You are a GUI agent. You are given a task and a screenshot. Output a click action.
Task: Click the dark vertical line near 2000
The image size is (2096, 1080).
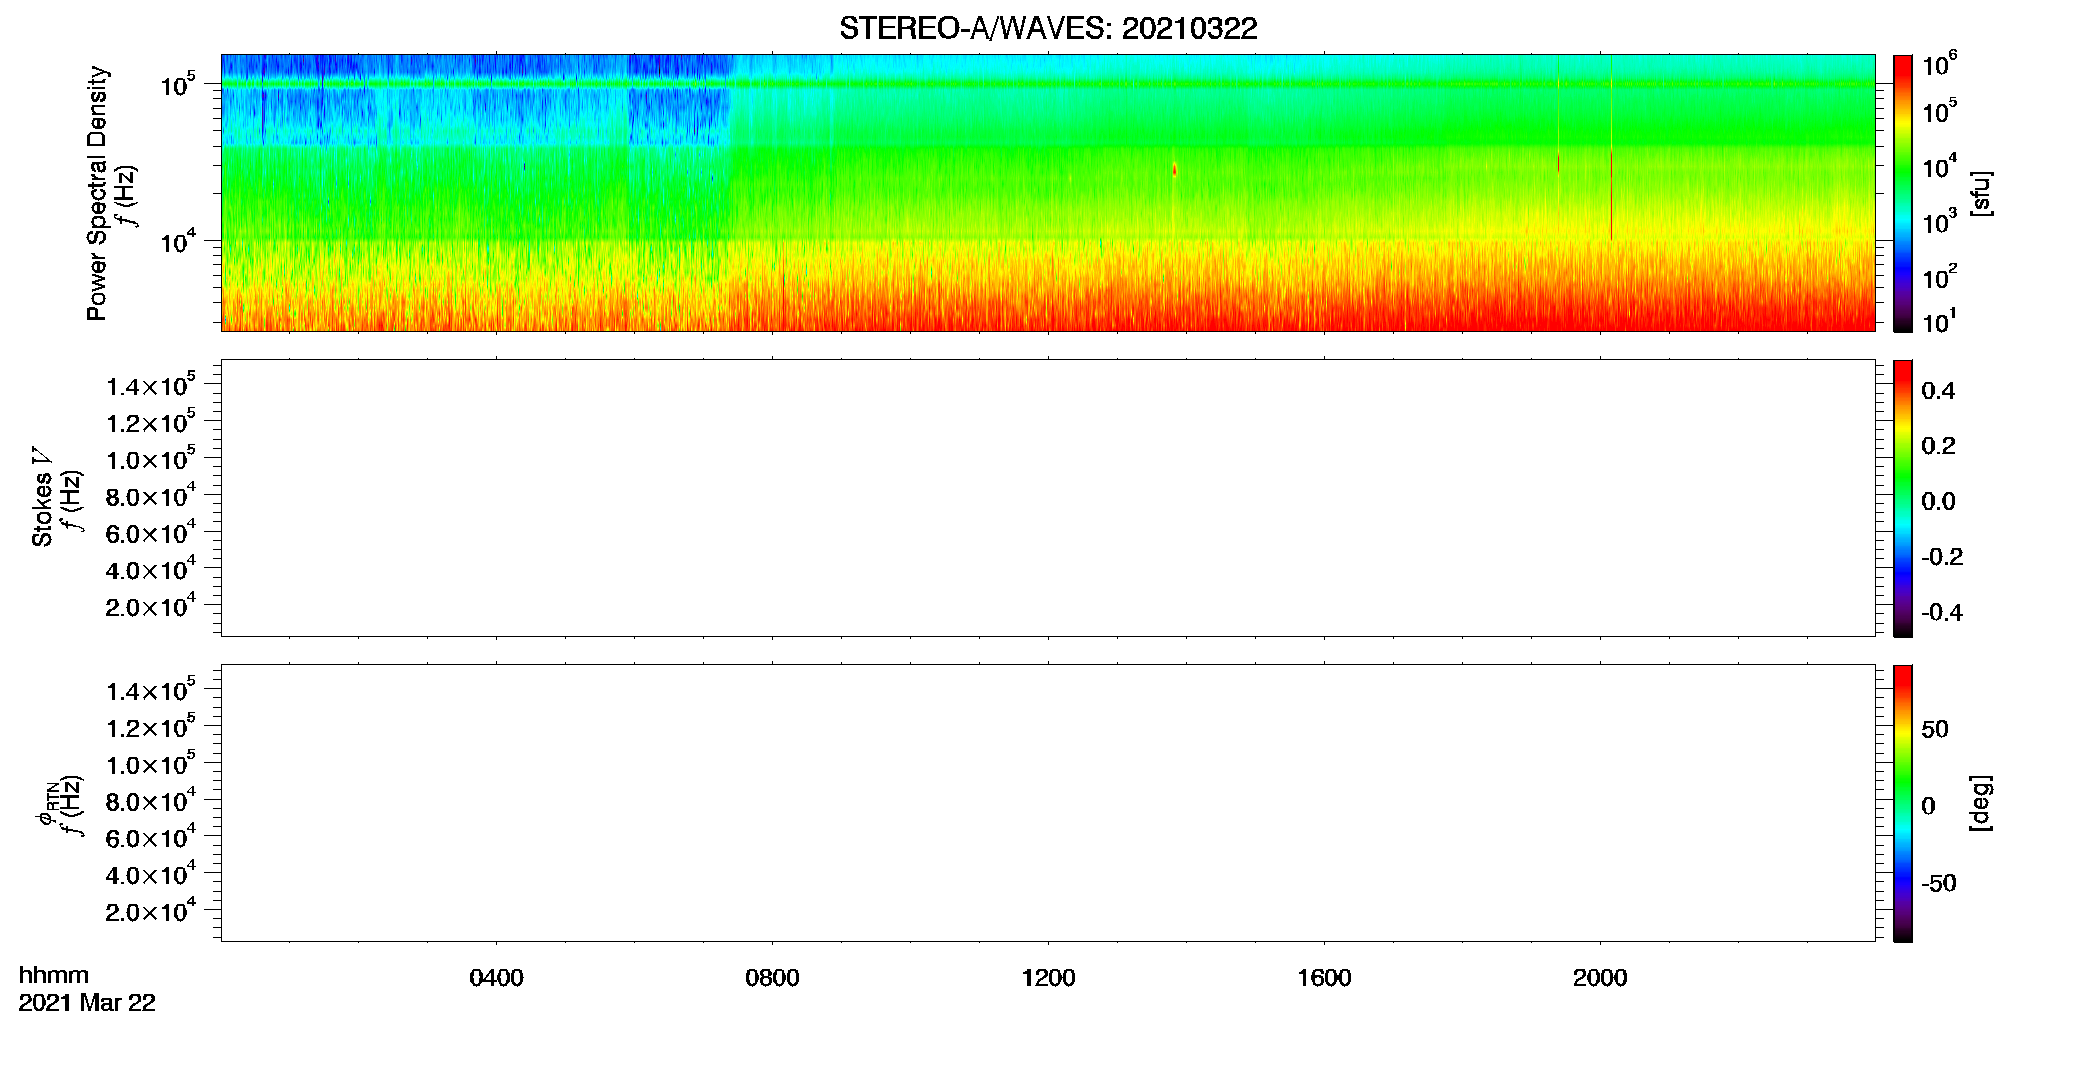[x=1611, y=196]
